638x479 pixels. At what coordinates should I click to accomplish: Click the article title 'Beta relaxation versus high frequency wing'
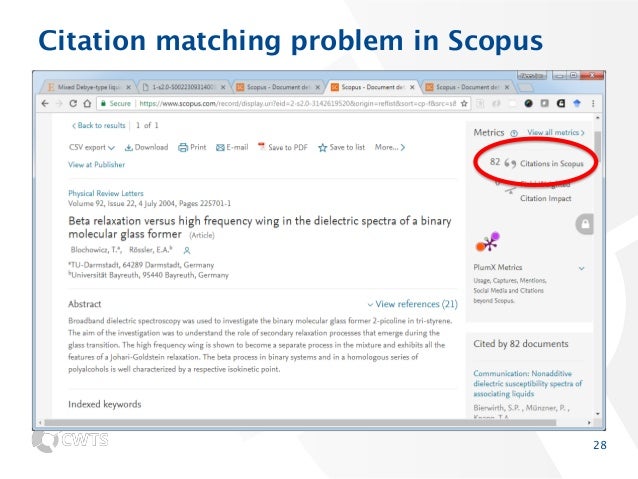pyautogui.click(x=260, y=227)
